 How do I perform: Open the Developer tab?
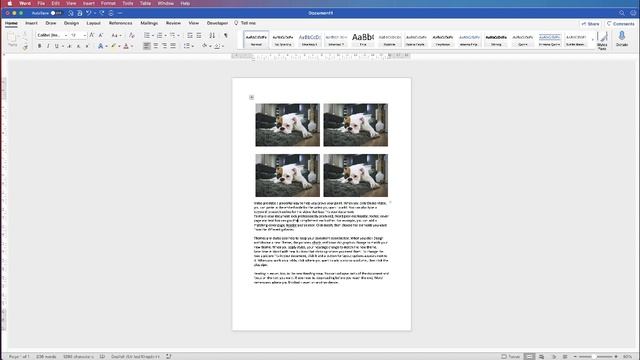pyautogui.click(x=217, y=23)
